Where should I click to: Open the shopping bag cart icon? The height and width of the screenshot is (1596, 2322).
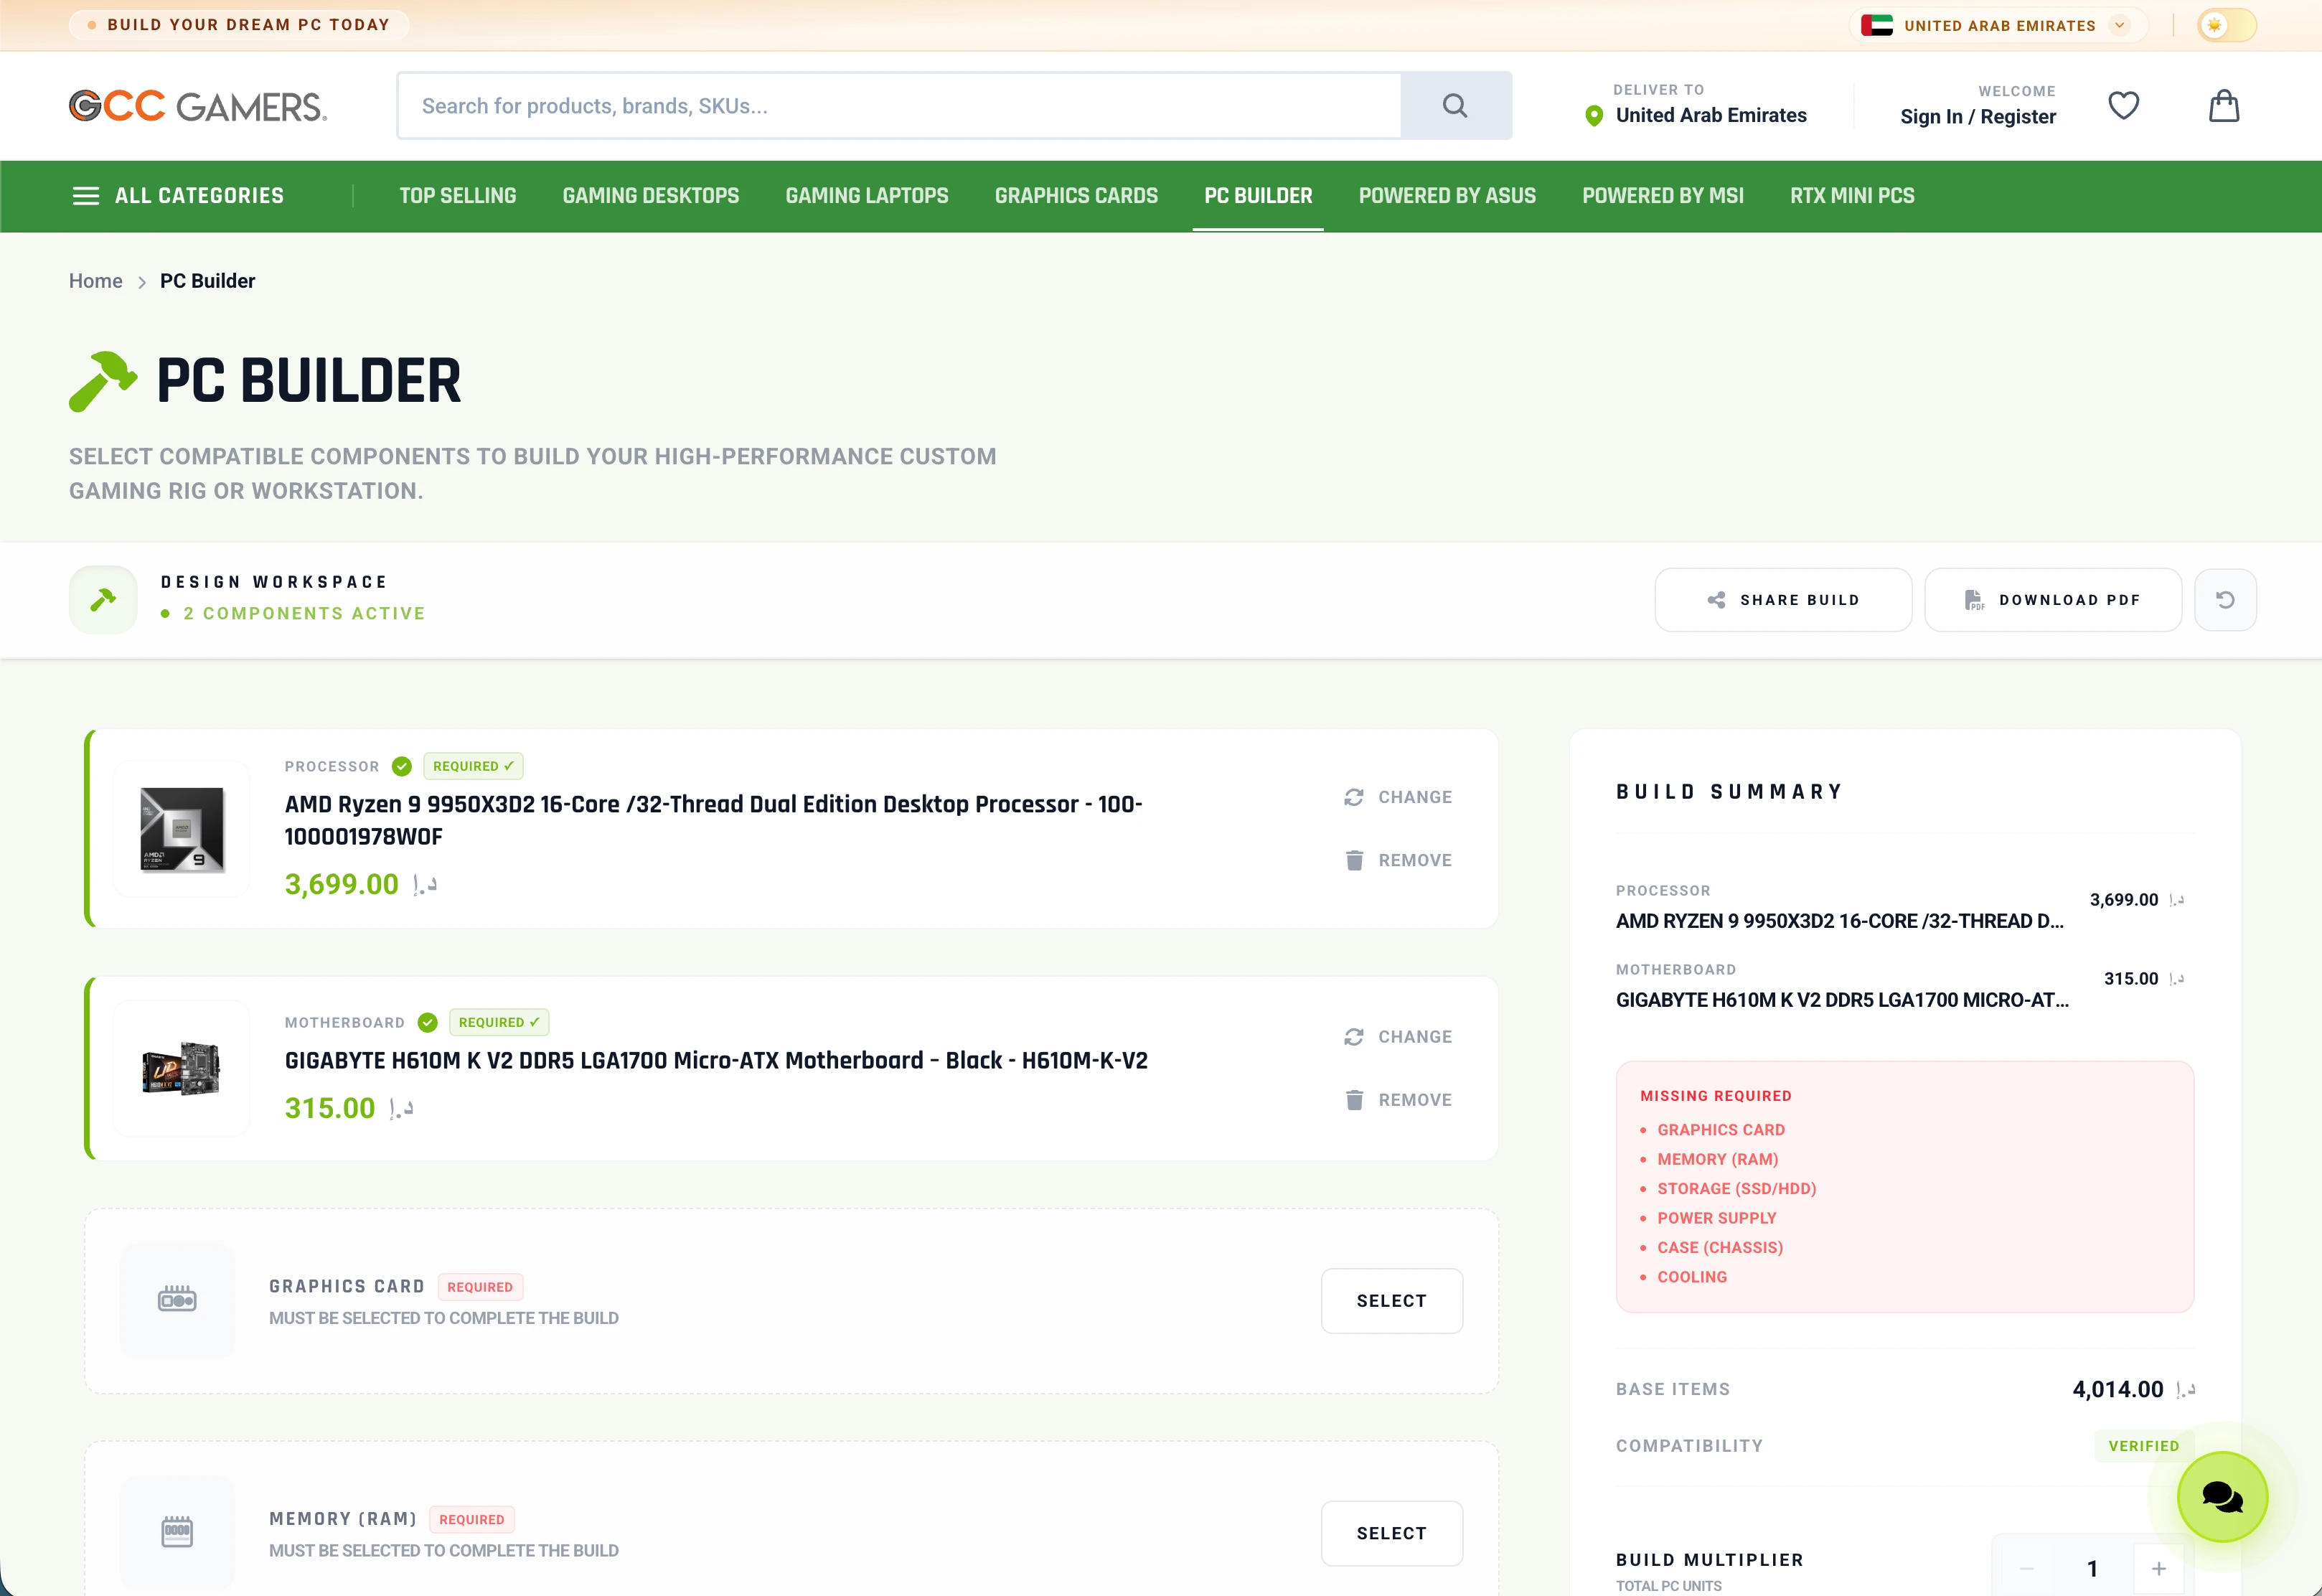pos(2223,105)
